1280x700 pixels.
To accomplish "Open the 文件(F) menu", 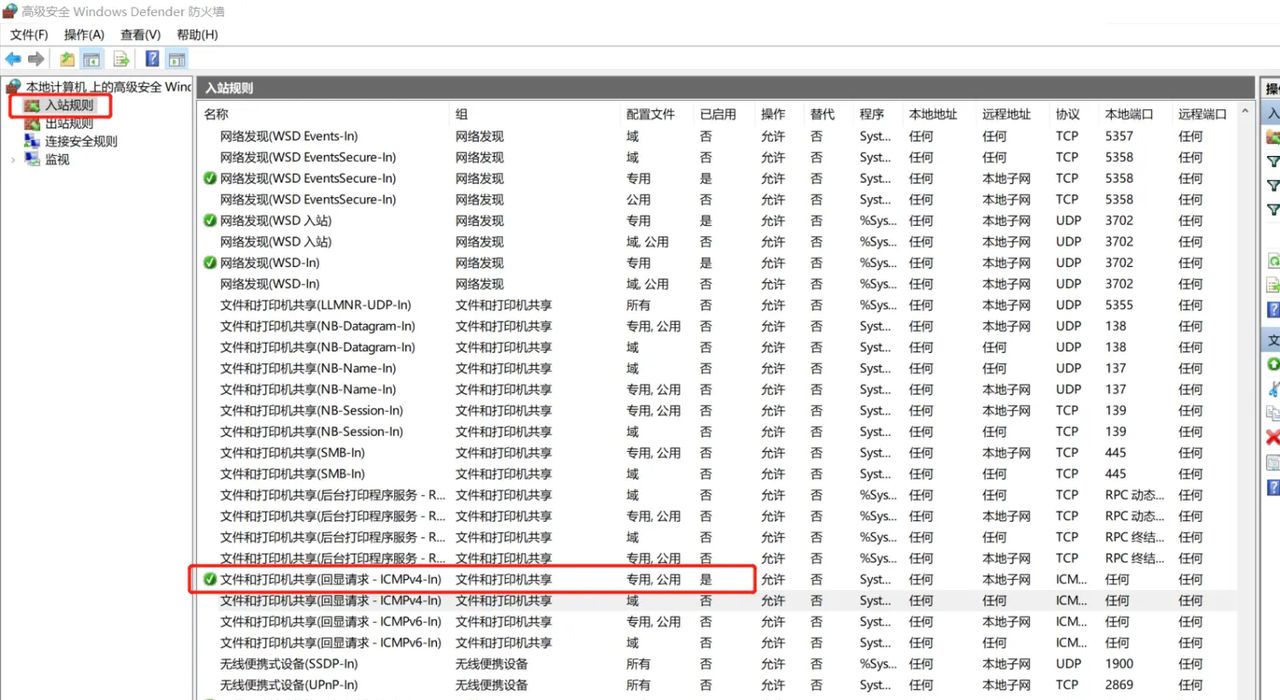I will 28,34.
